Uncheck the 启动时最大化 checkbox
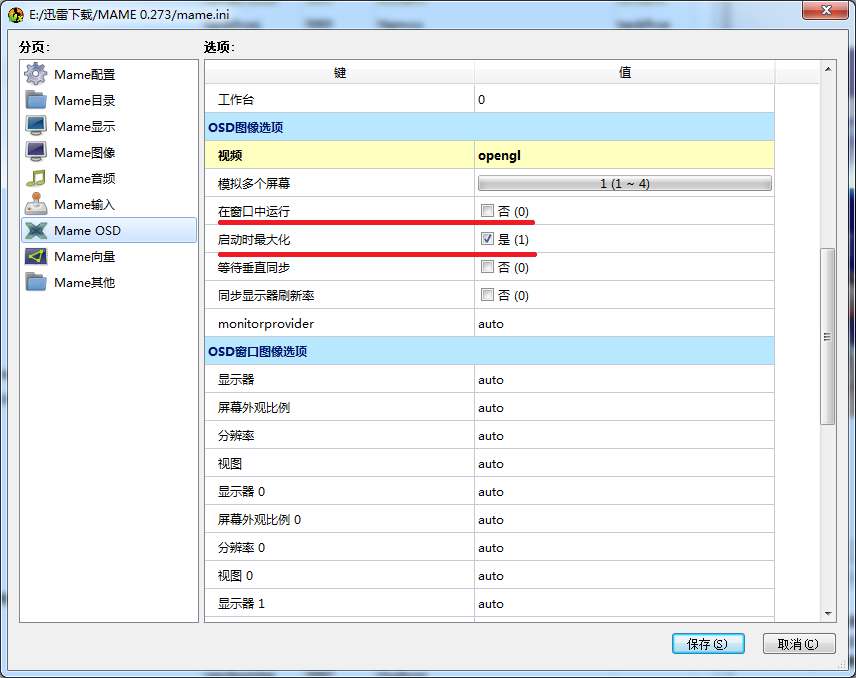 tap(487, 240)
